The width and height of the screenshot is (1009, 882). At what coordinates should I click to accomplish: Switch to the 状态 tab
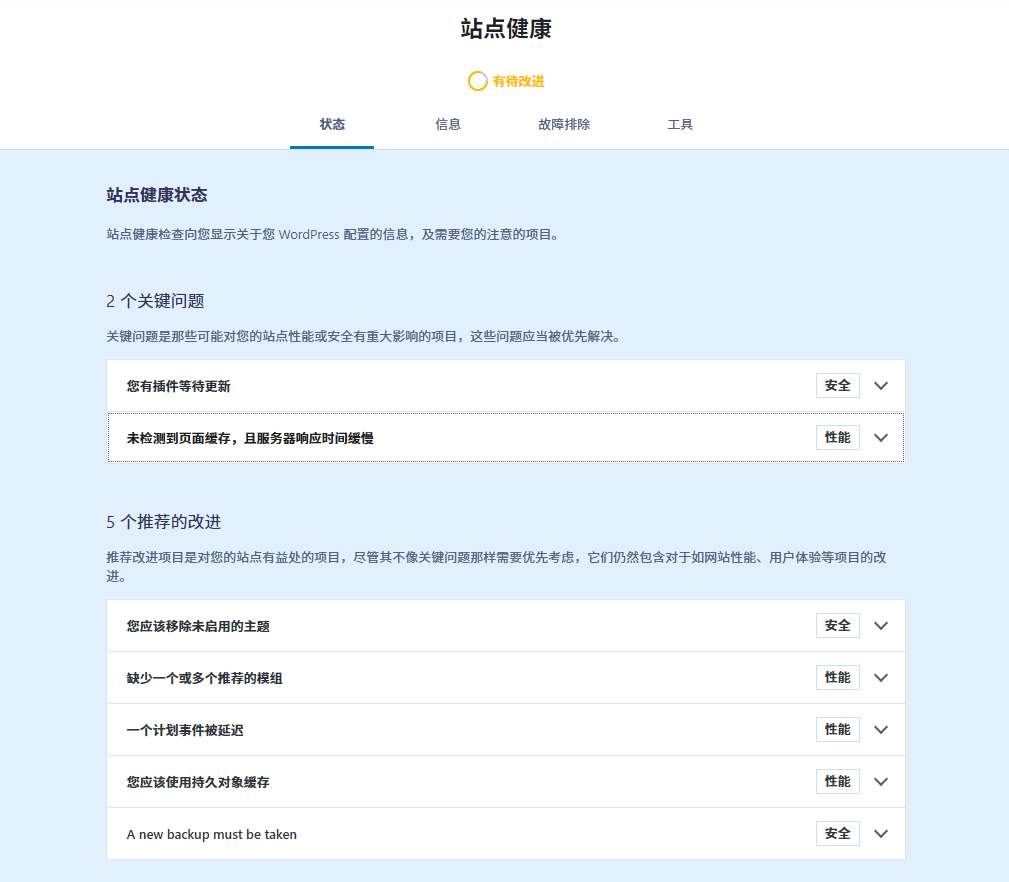point(332,125)
